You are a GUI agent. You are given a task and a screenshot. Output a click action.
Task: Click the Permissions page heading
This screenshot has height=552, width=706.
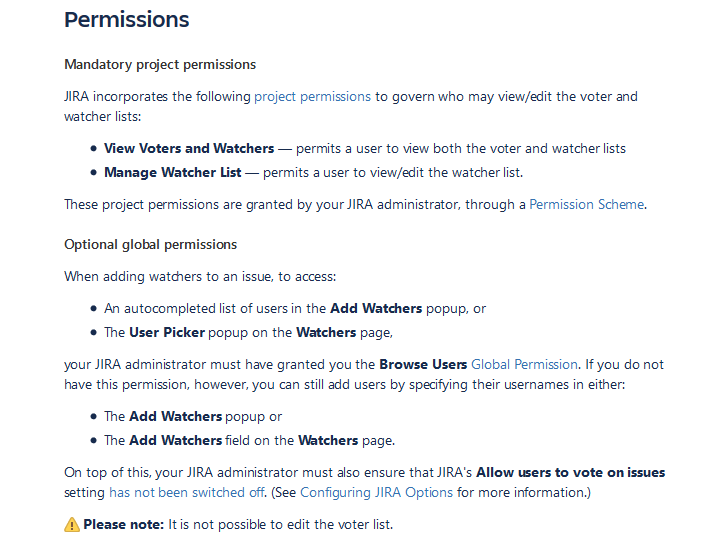127,19
